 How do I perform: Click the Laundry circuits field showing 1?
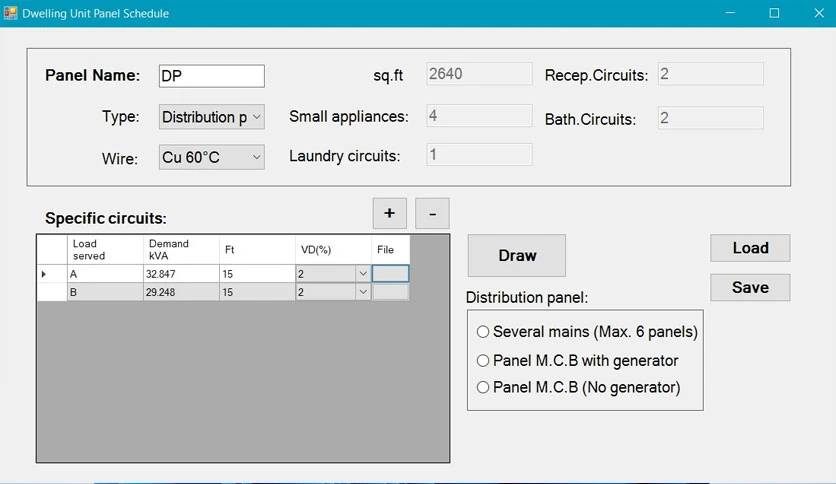(x=479, y=155)
